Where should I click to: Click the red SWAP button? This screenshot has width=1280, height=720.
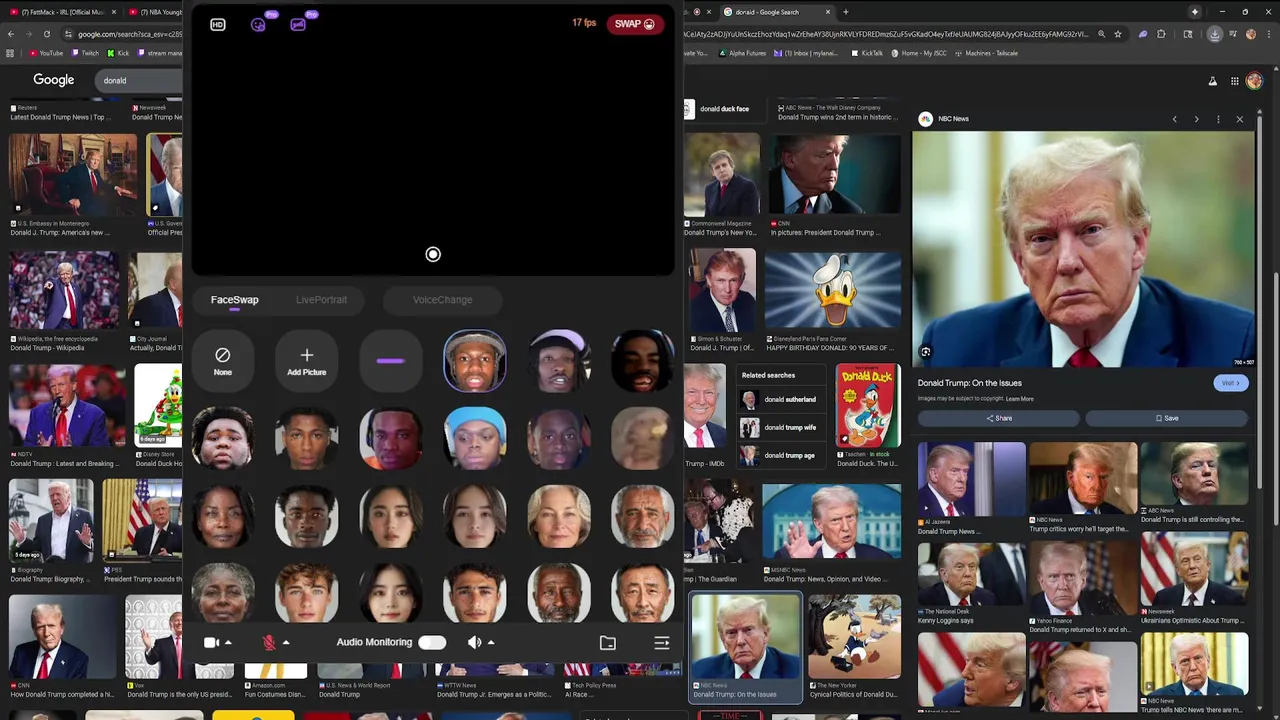click(x=635, y=24)
